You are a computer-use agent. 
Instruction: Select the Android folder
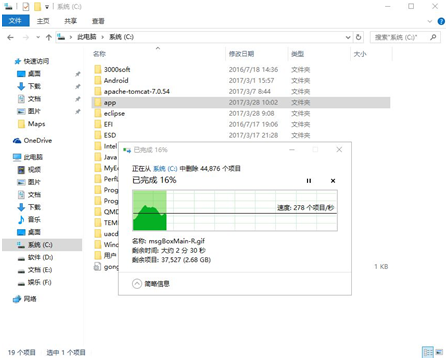116,80
